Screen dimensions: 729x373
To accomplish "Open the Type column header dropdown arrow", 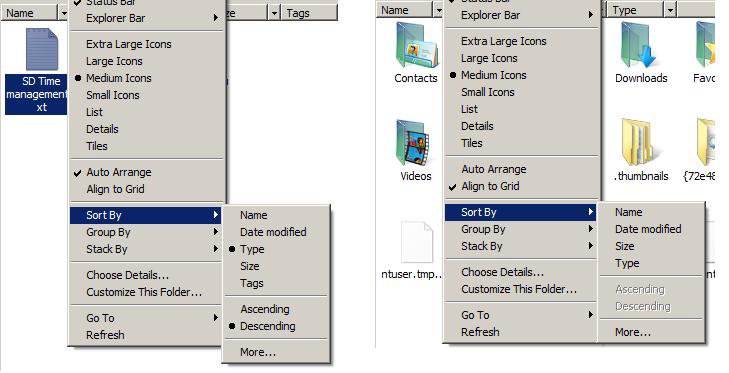I will pyautogui.click(x=670, y=10).
